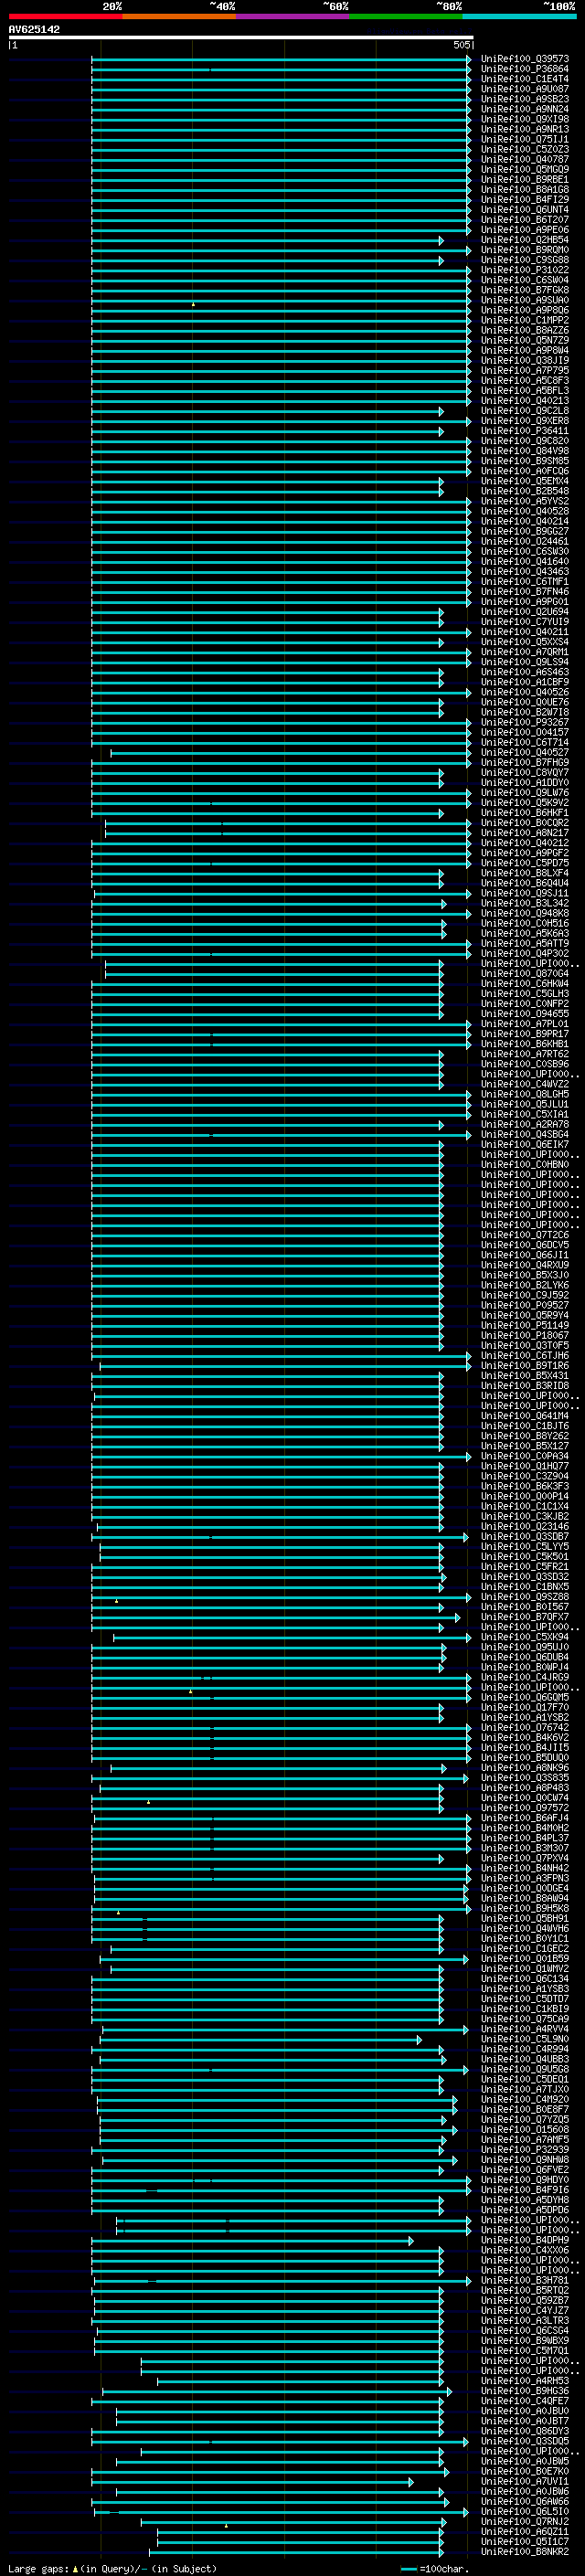Open hit UniRef100_Q9XI98
This screenshot has height=2576, width=585.
point(524,119)
